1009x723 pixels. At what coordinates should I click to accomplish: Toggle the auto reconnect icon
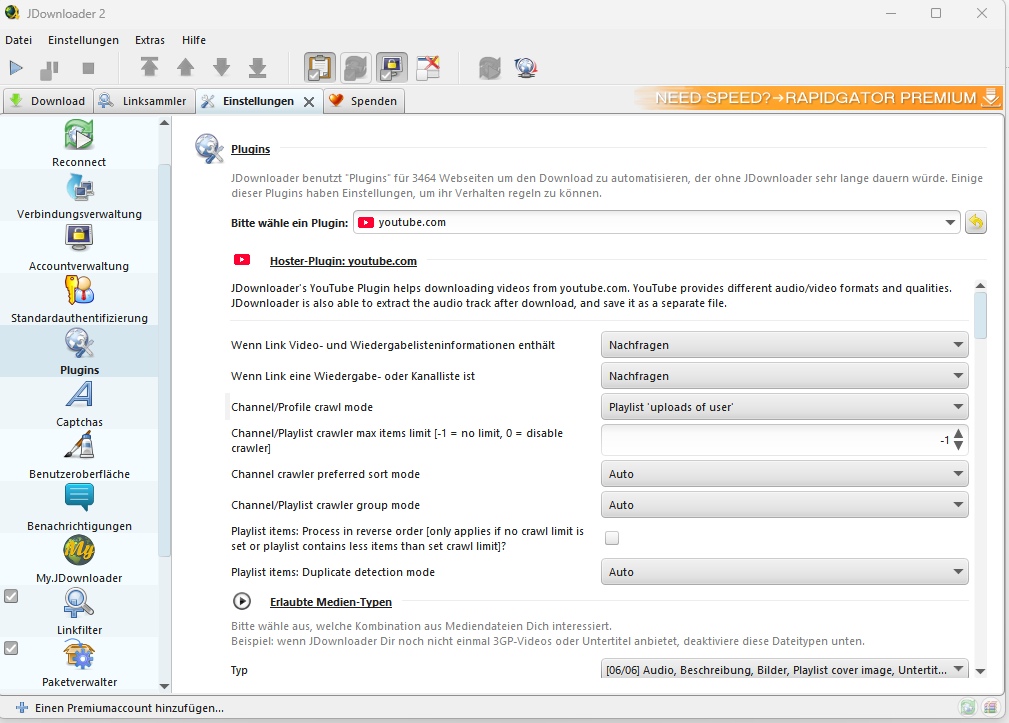tap(356, 68)
